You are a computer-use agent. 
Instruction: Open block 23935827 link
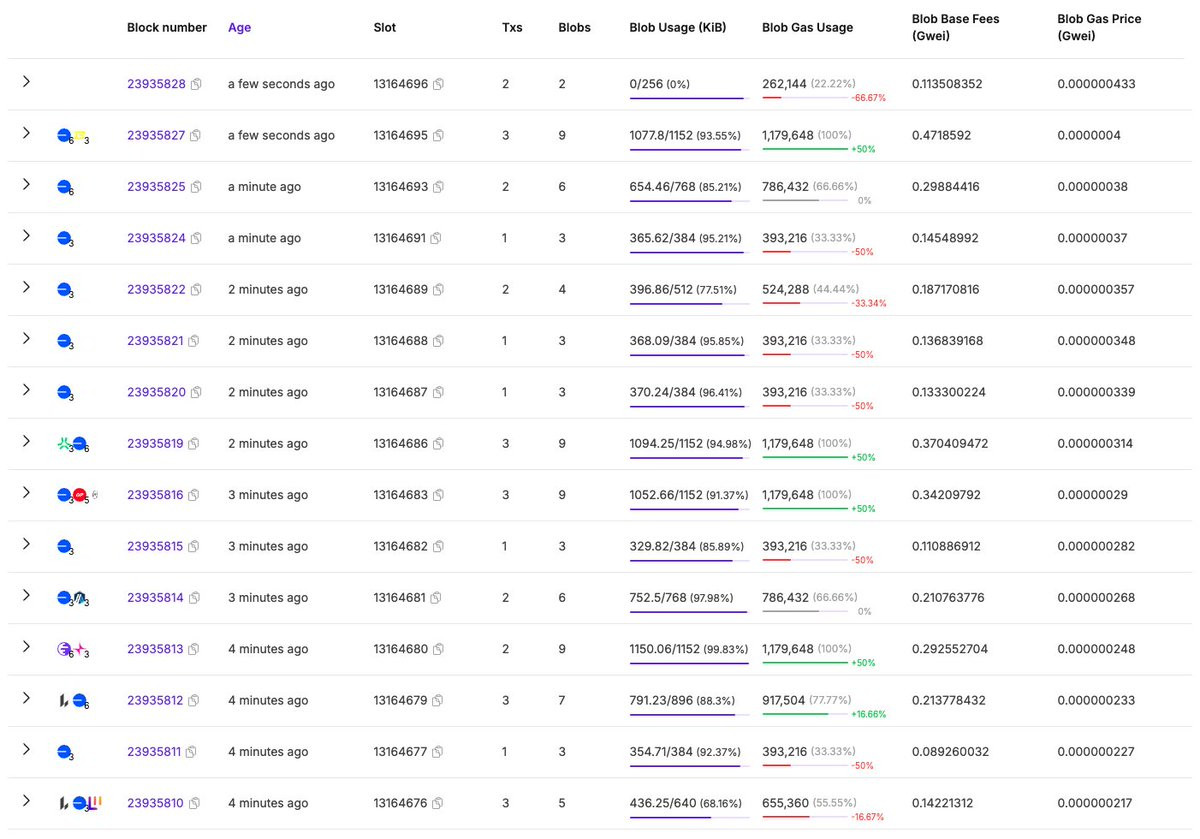click(x=156, y=136)
